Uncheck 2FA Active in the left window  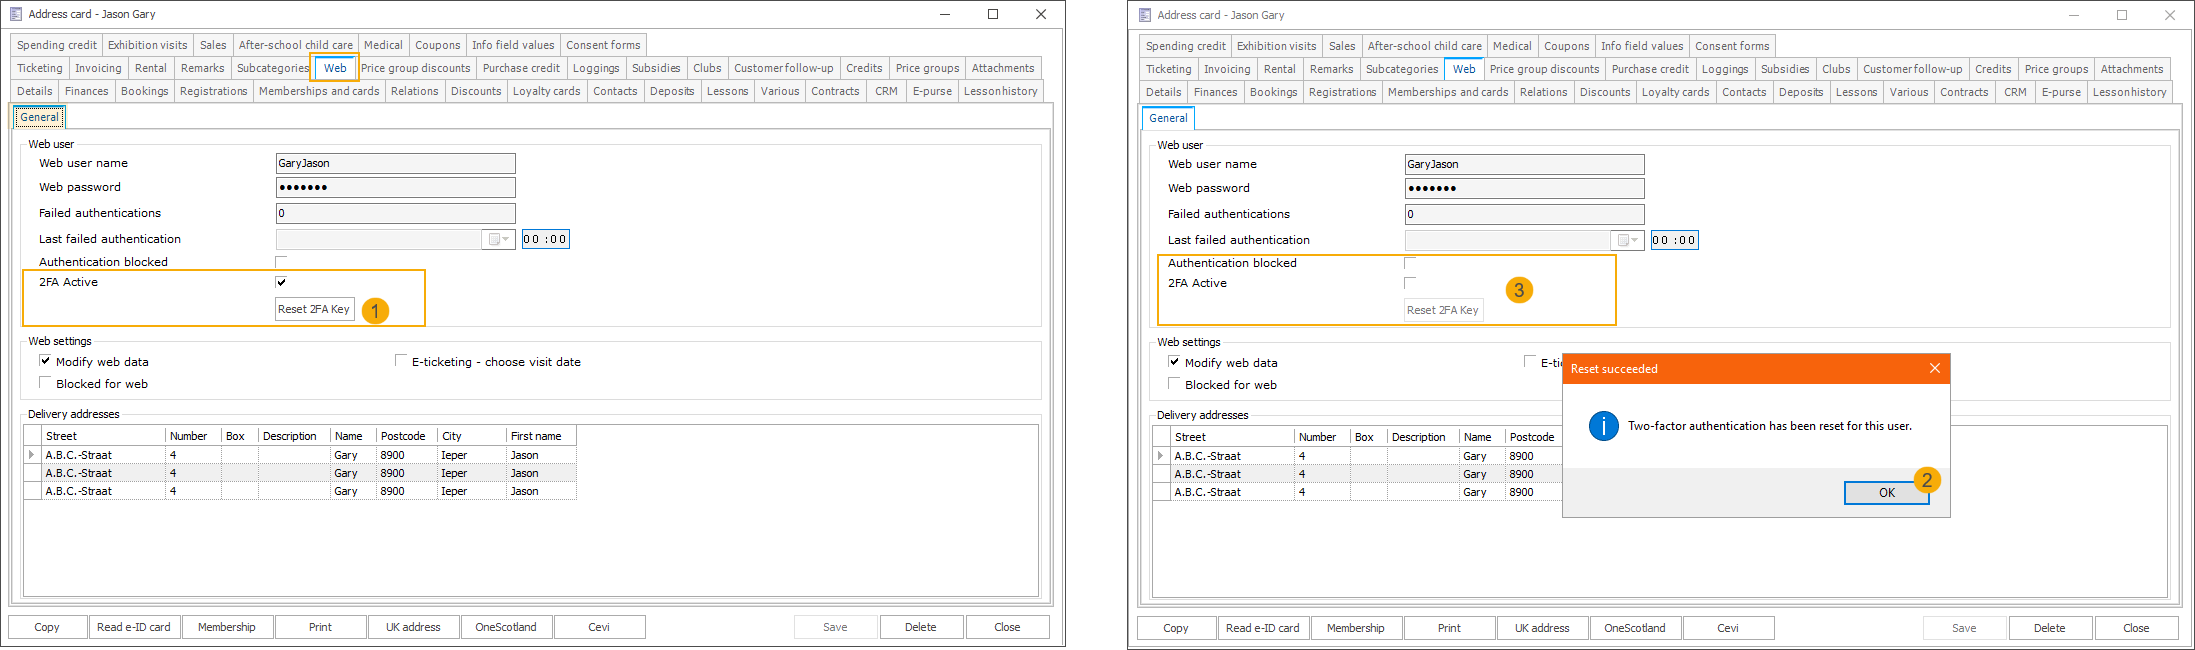click(x=281, y=282)
